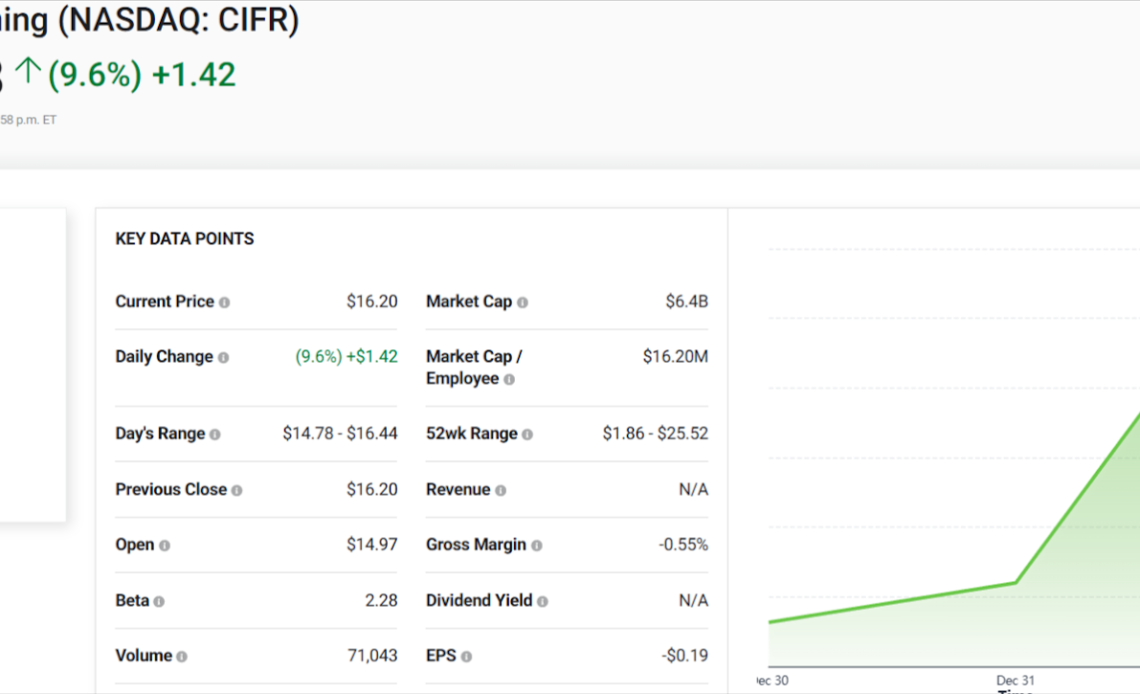
Task: Click info icon next to Revenue
Action: pyautogui.click(x=500, y=491)
